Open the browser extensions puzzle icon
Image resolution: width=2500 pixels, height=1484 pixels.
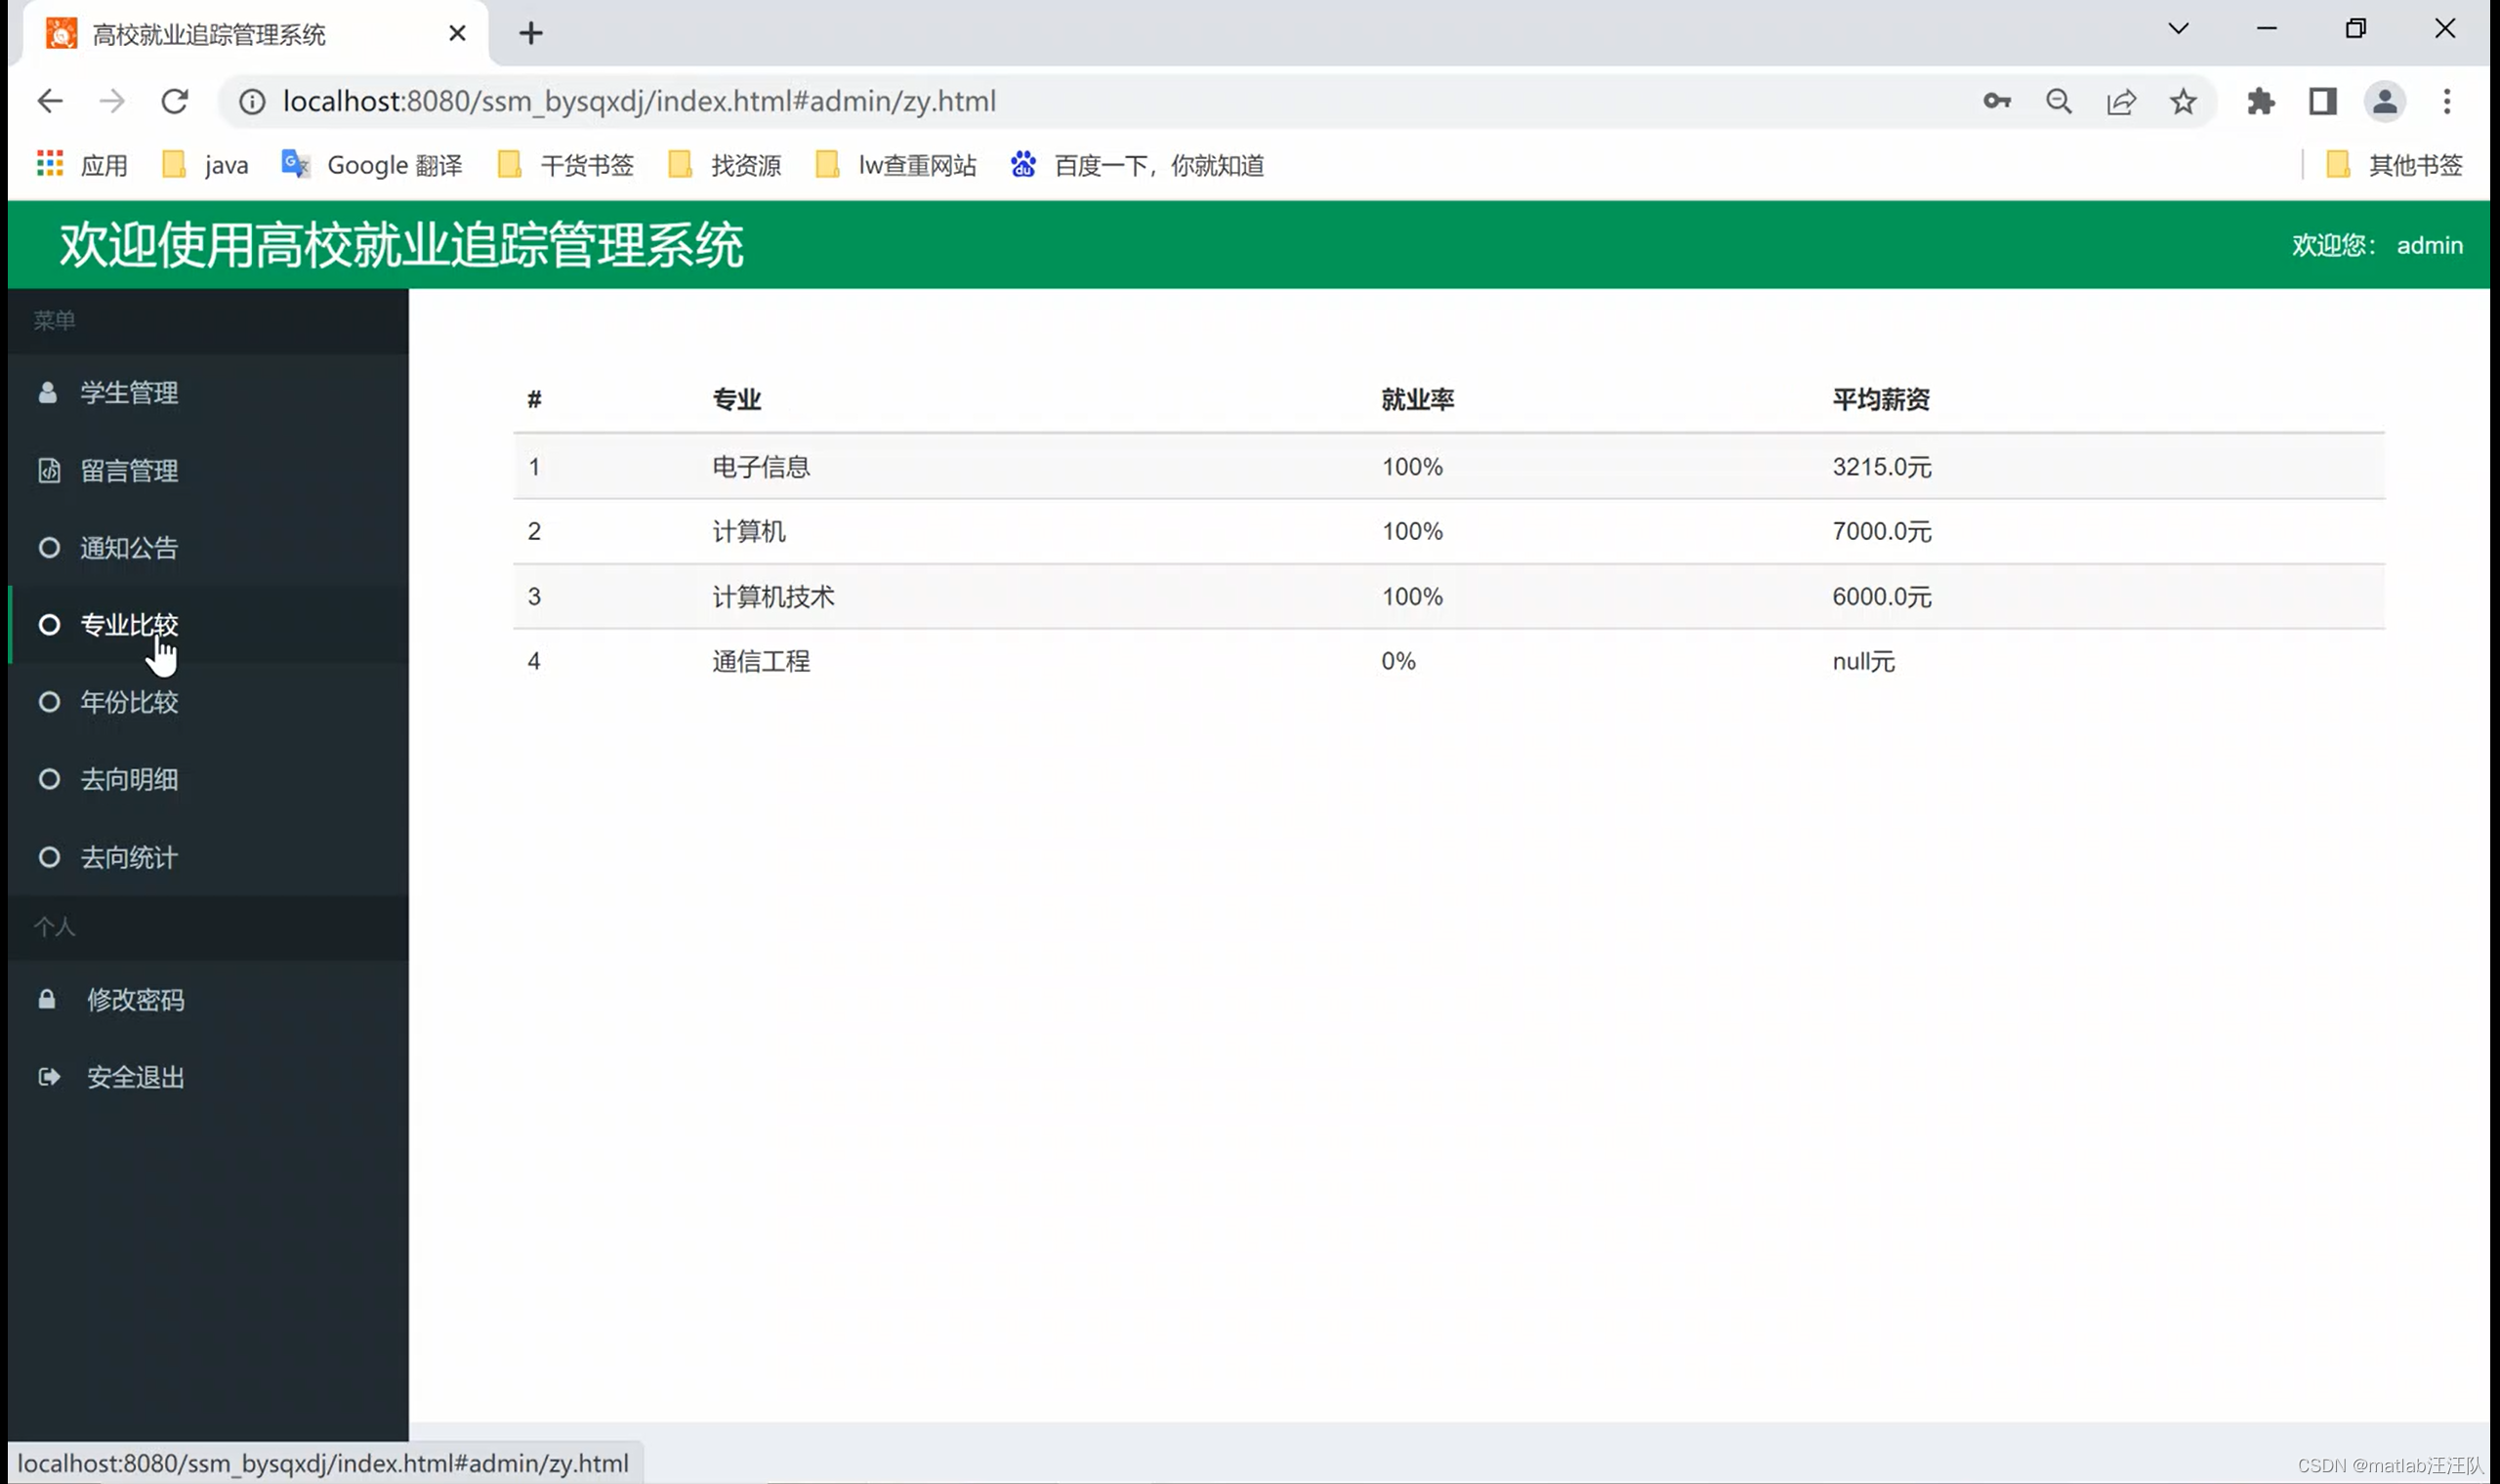[2260, 101]
